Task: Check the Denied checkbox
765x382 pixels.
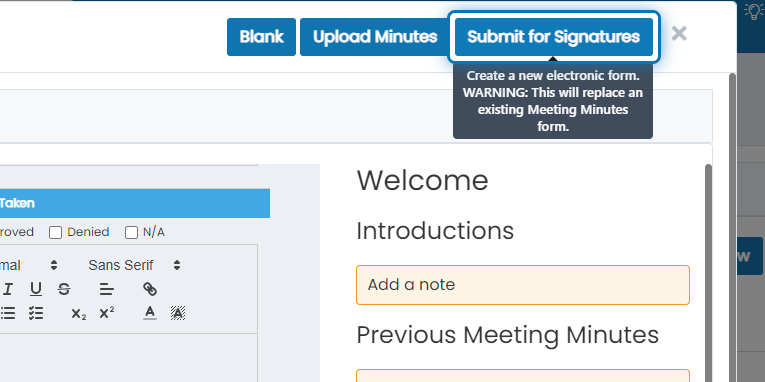Action: 56,233
